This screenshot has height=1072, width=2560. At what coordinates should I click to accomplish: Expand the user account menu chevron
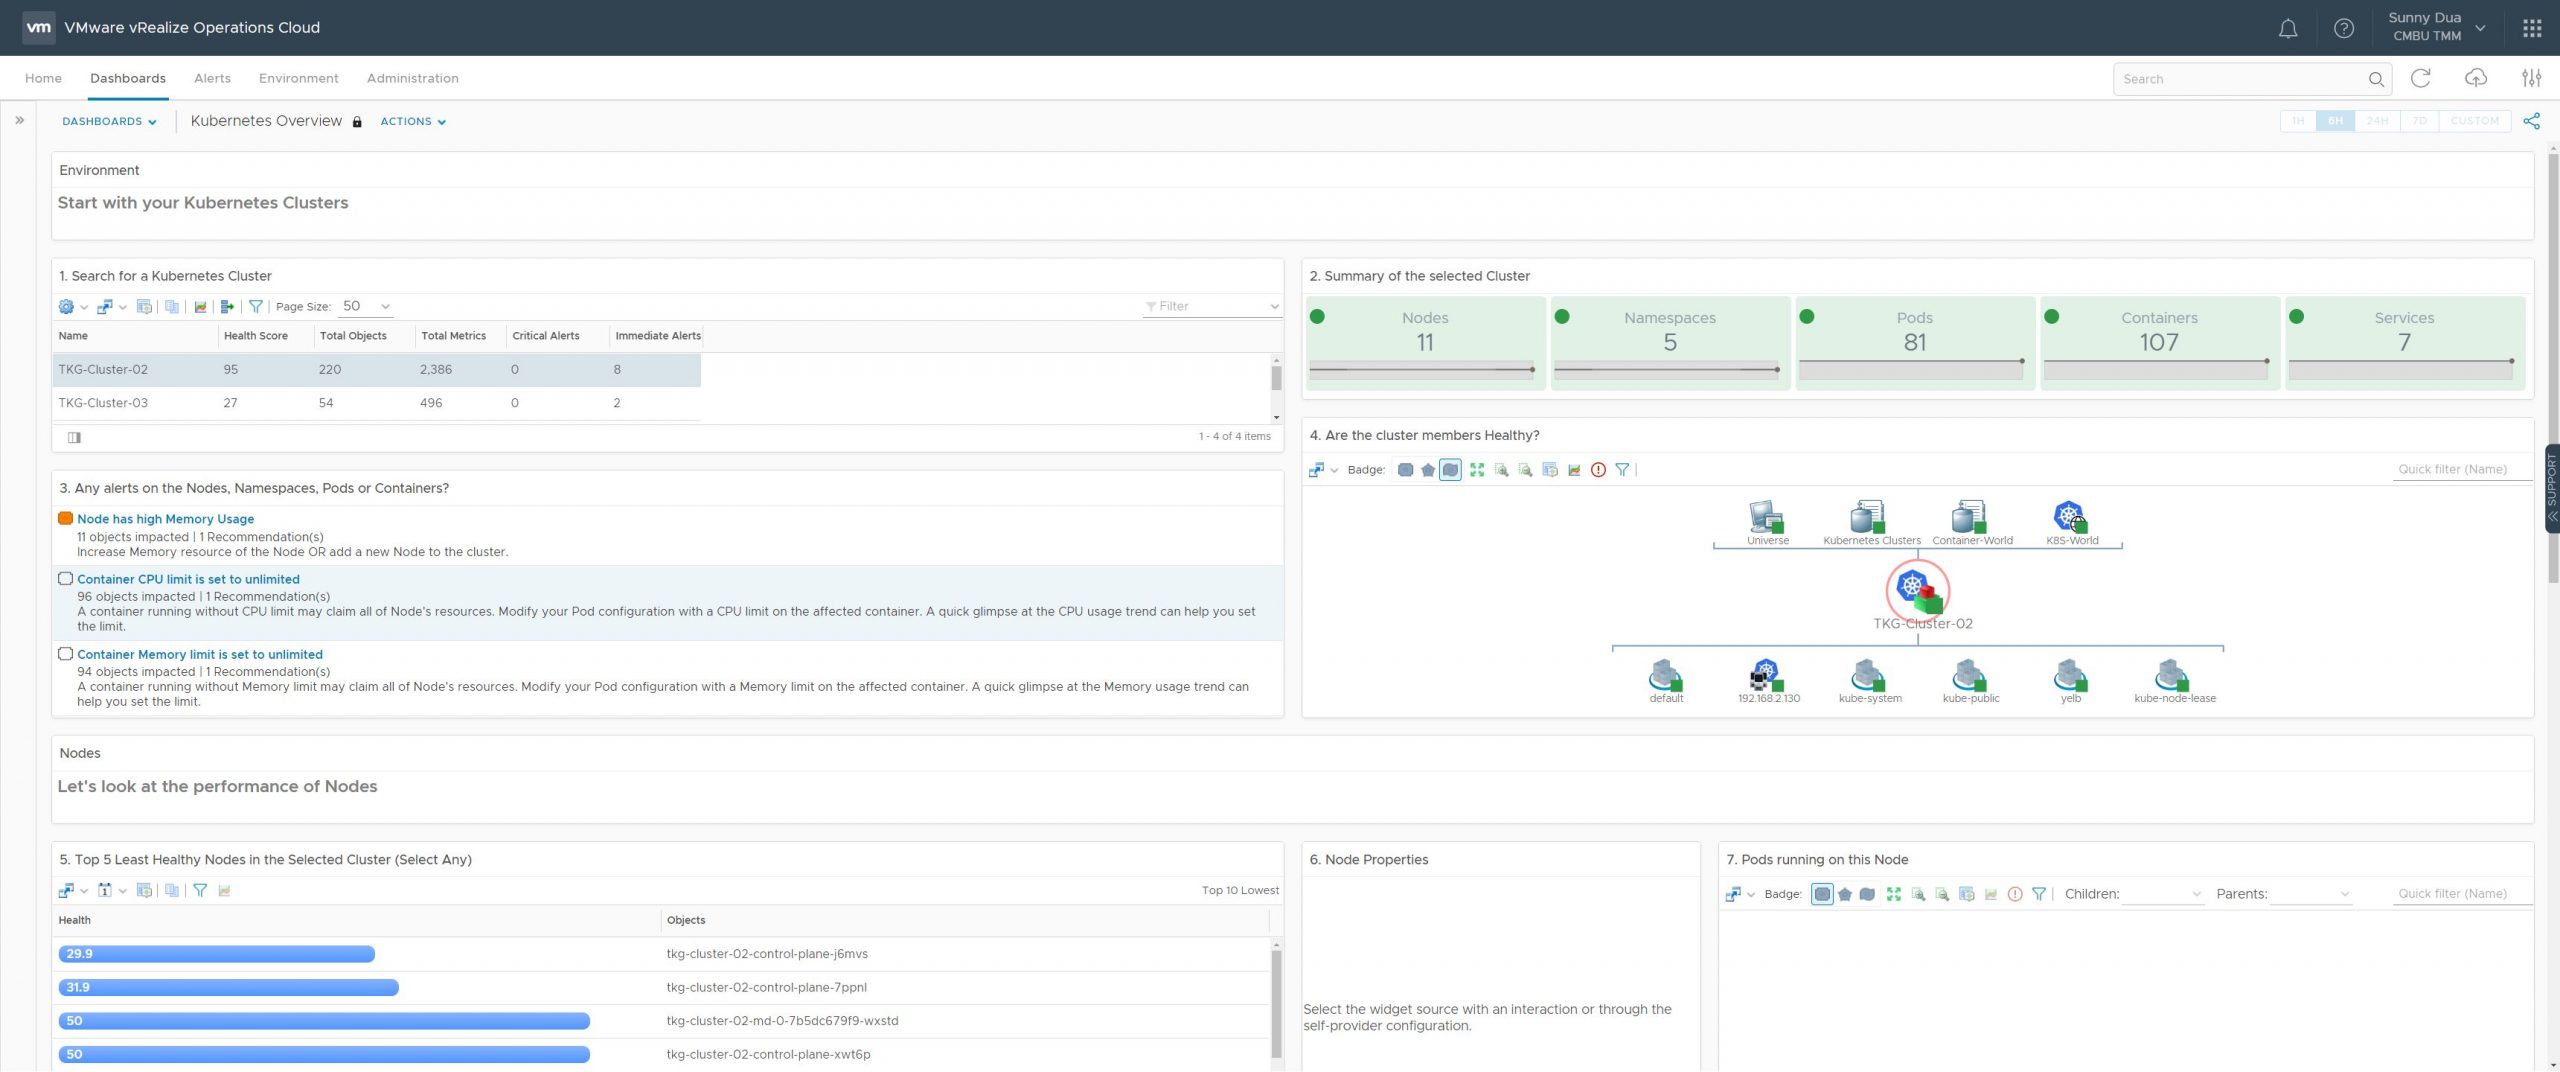(x=2480, y=28)
